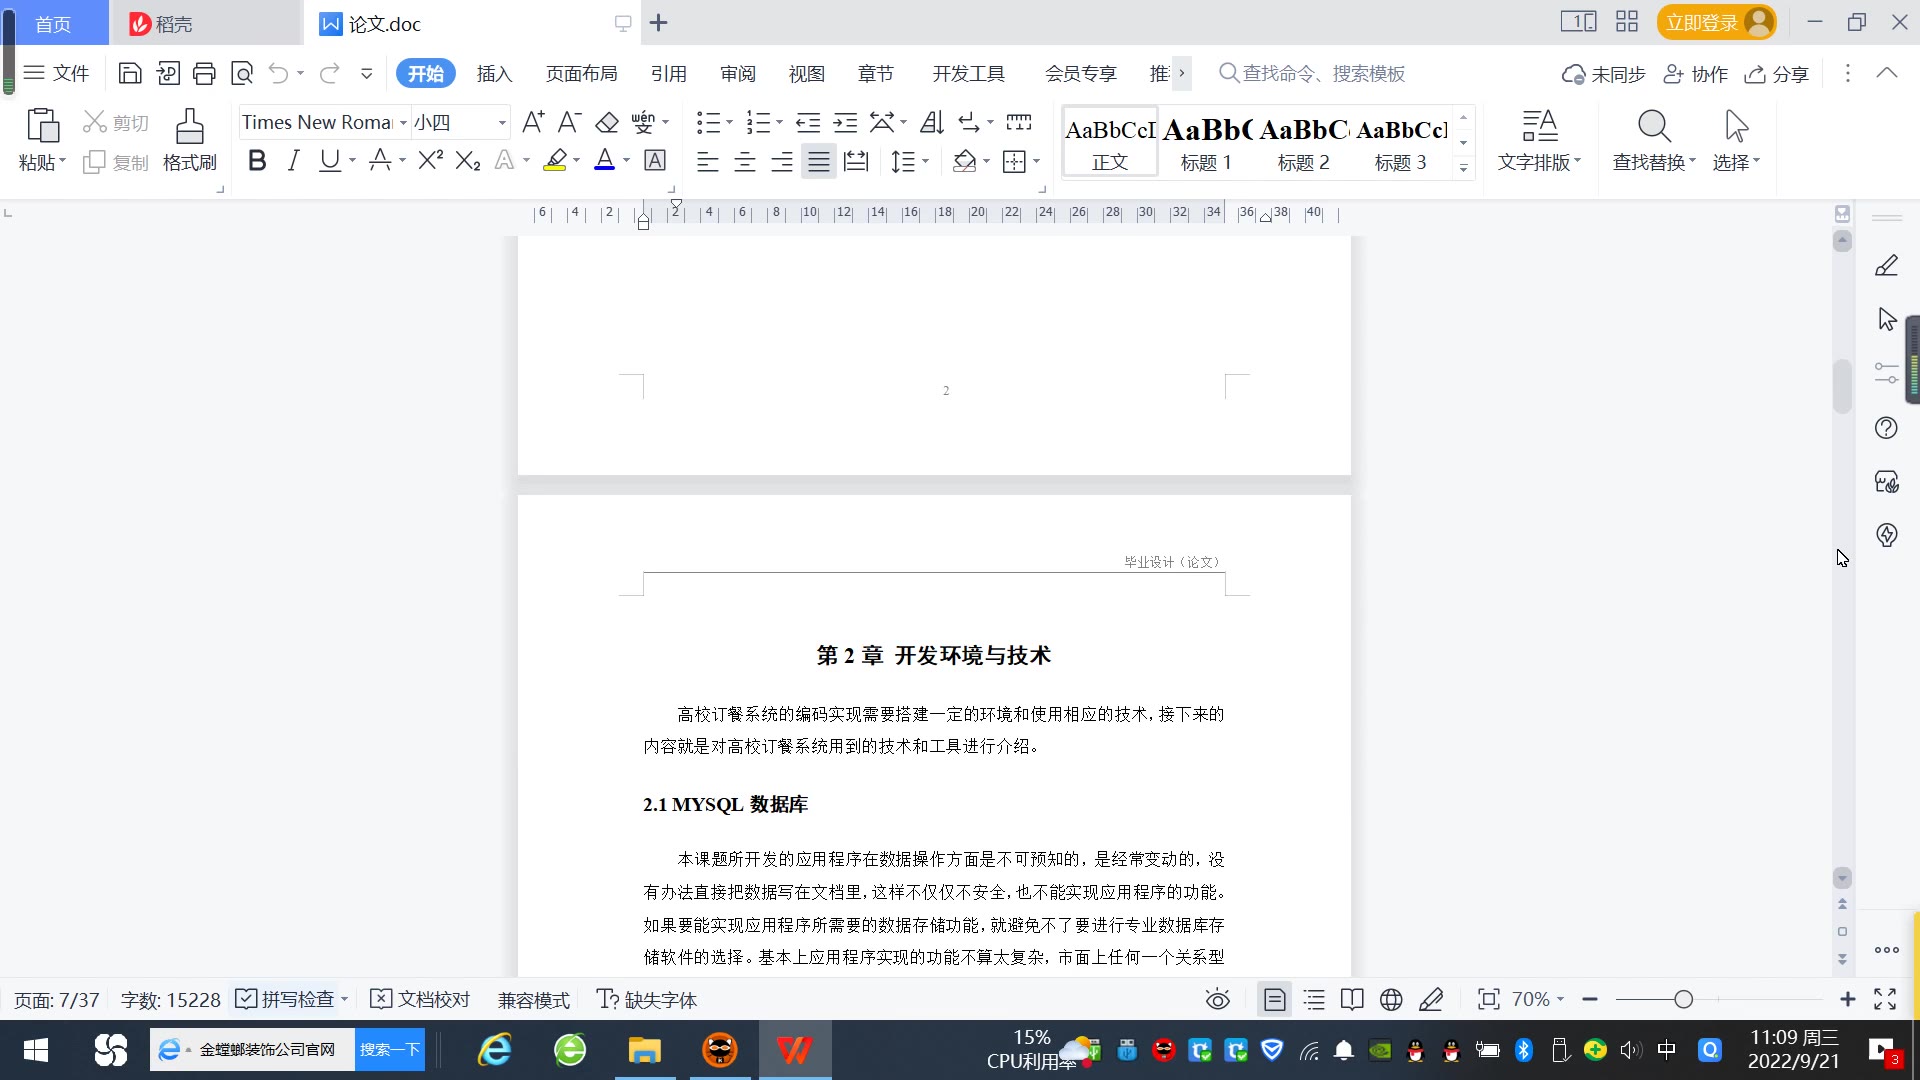
Task: Apply Superscript formatting
Action: [431, 160]
